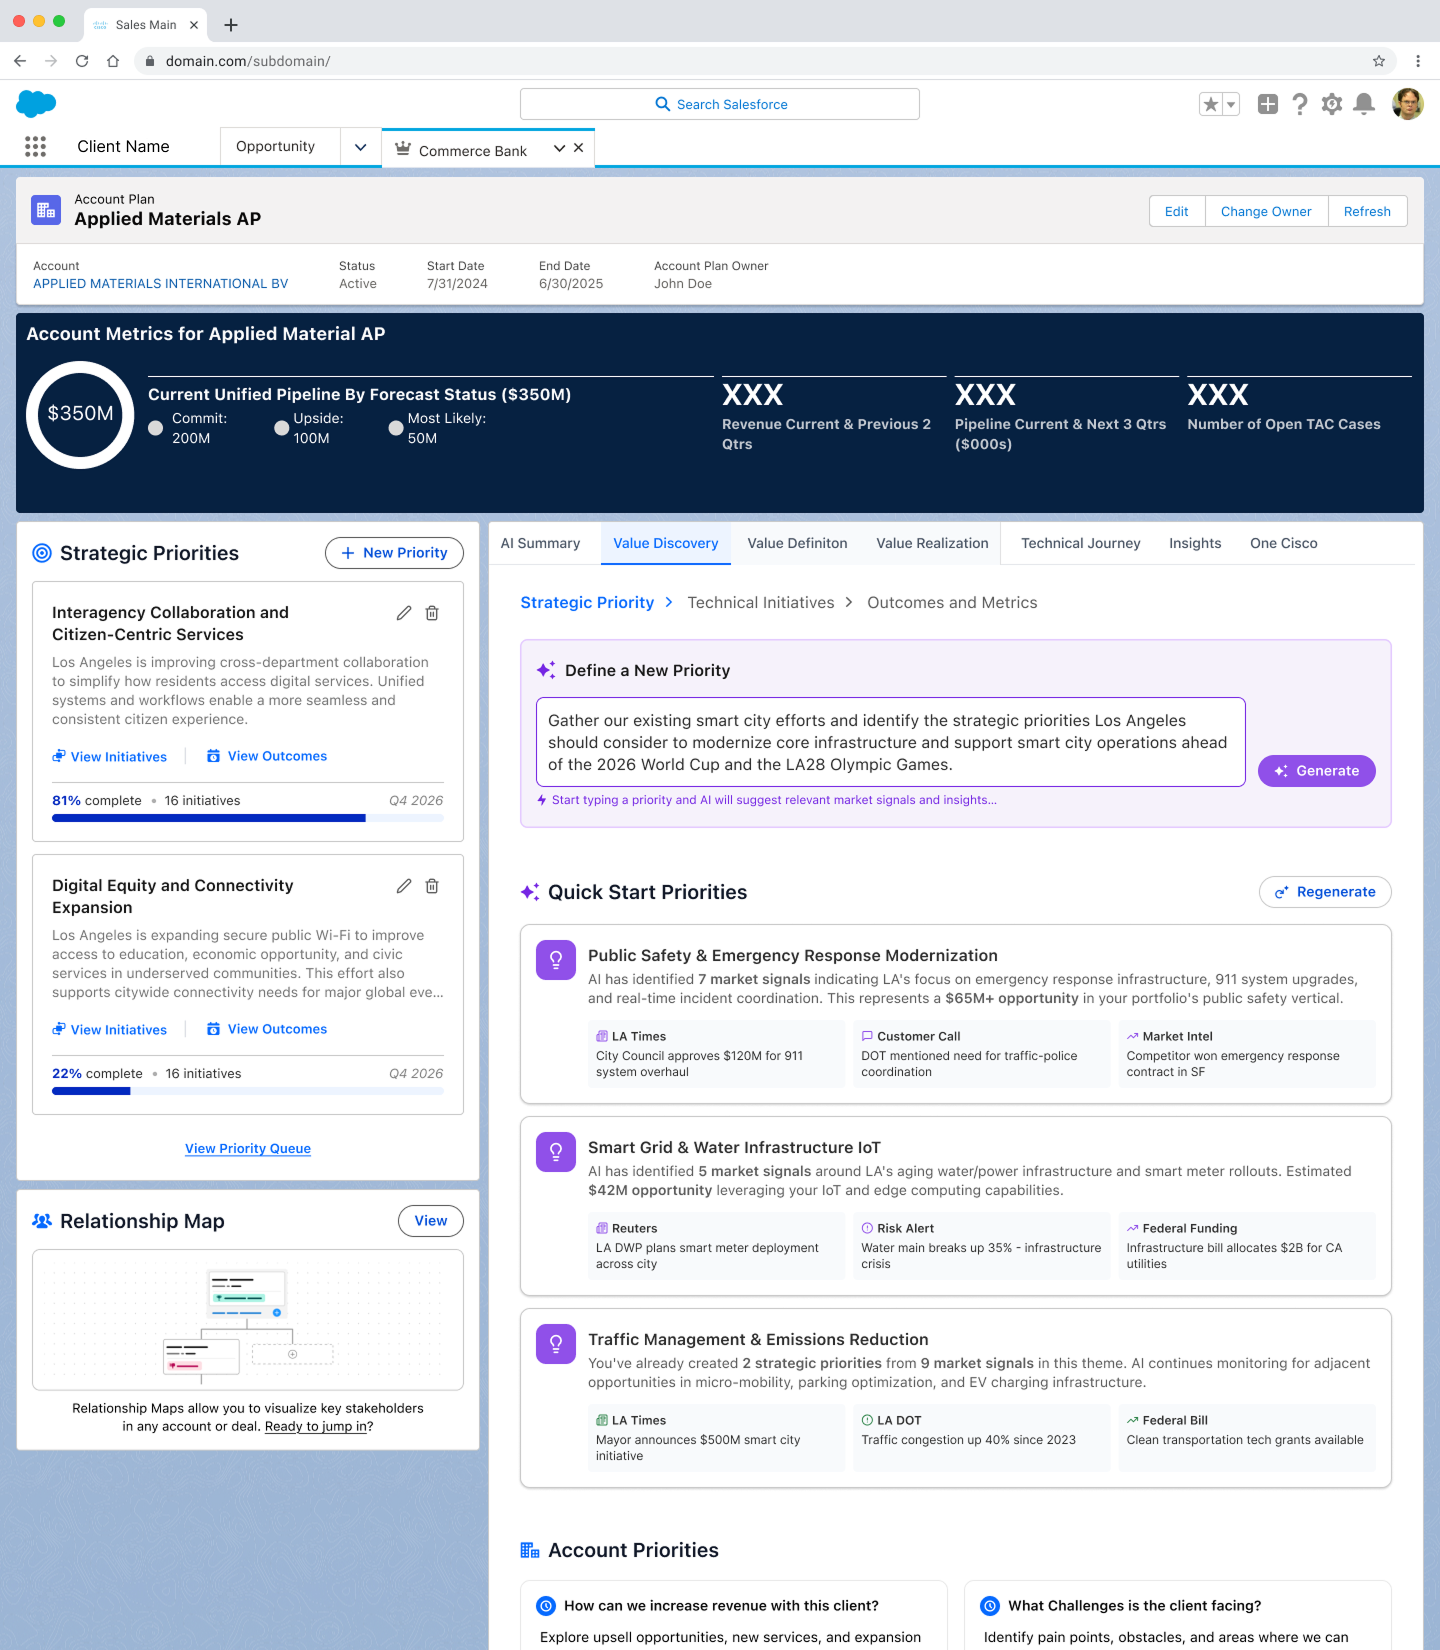Click the help question mark icon
The height and width of the screenshot is (1650, 1440).
click(x=1299, y=104)
